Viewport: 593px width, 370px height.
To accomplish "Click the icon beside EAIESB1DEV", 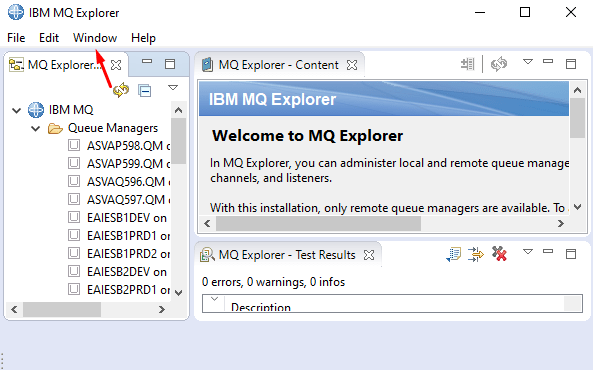I will [x=74, y=217].
